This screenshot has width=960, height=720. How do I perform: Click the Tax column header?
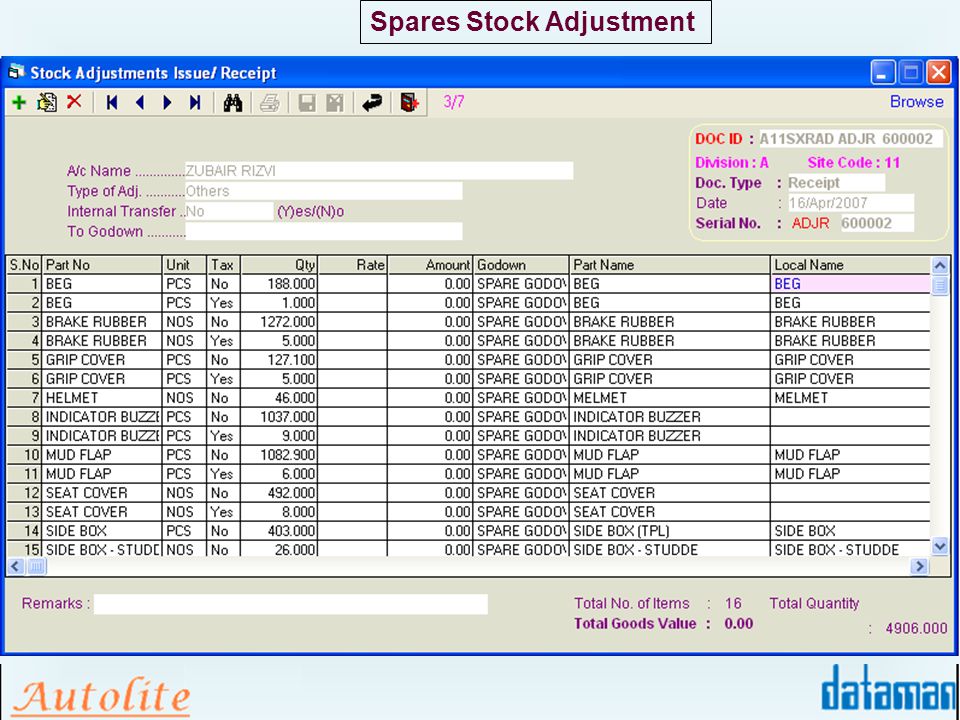[223, 265]
